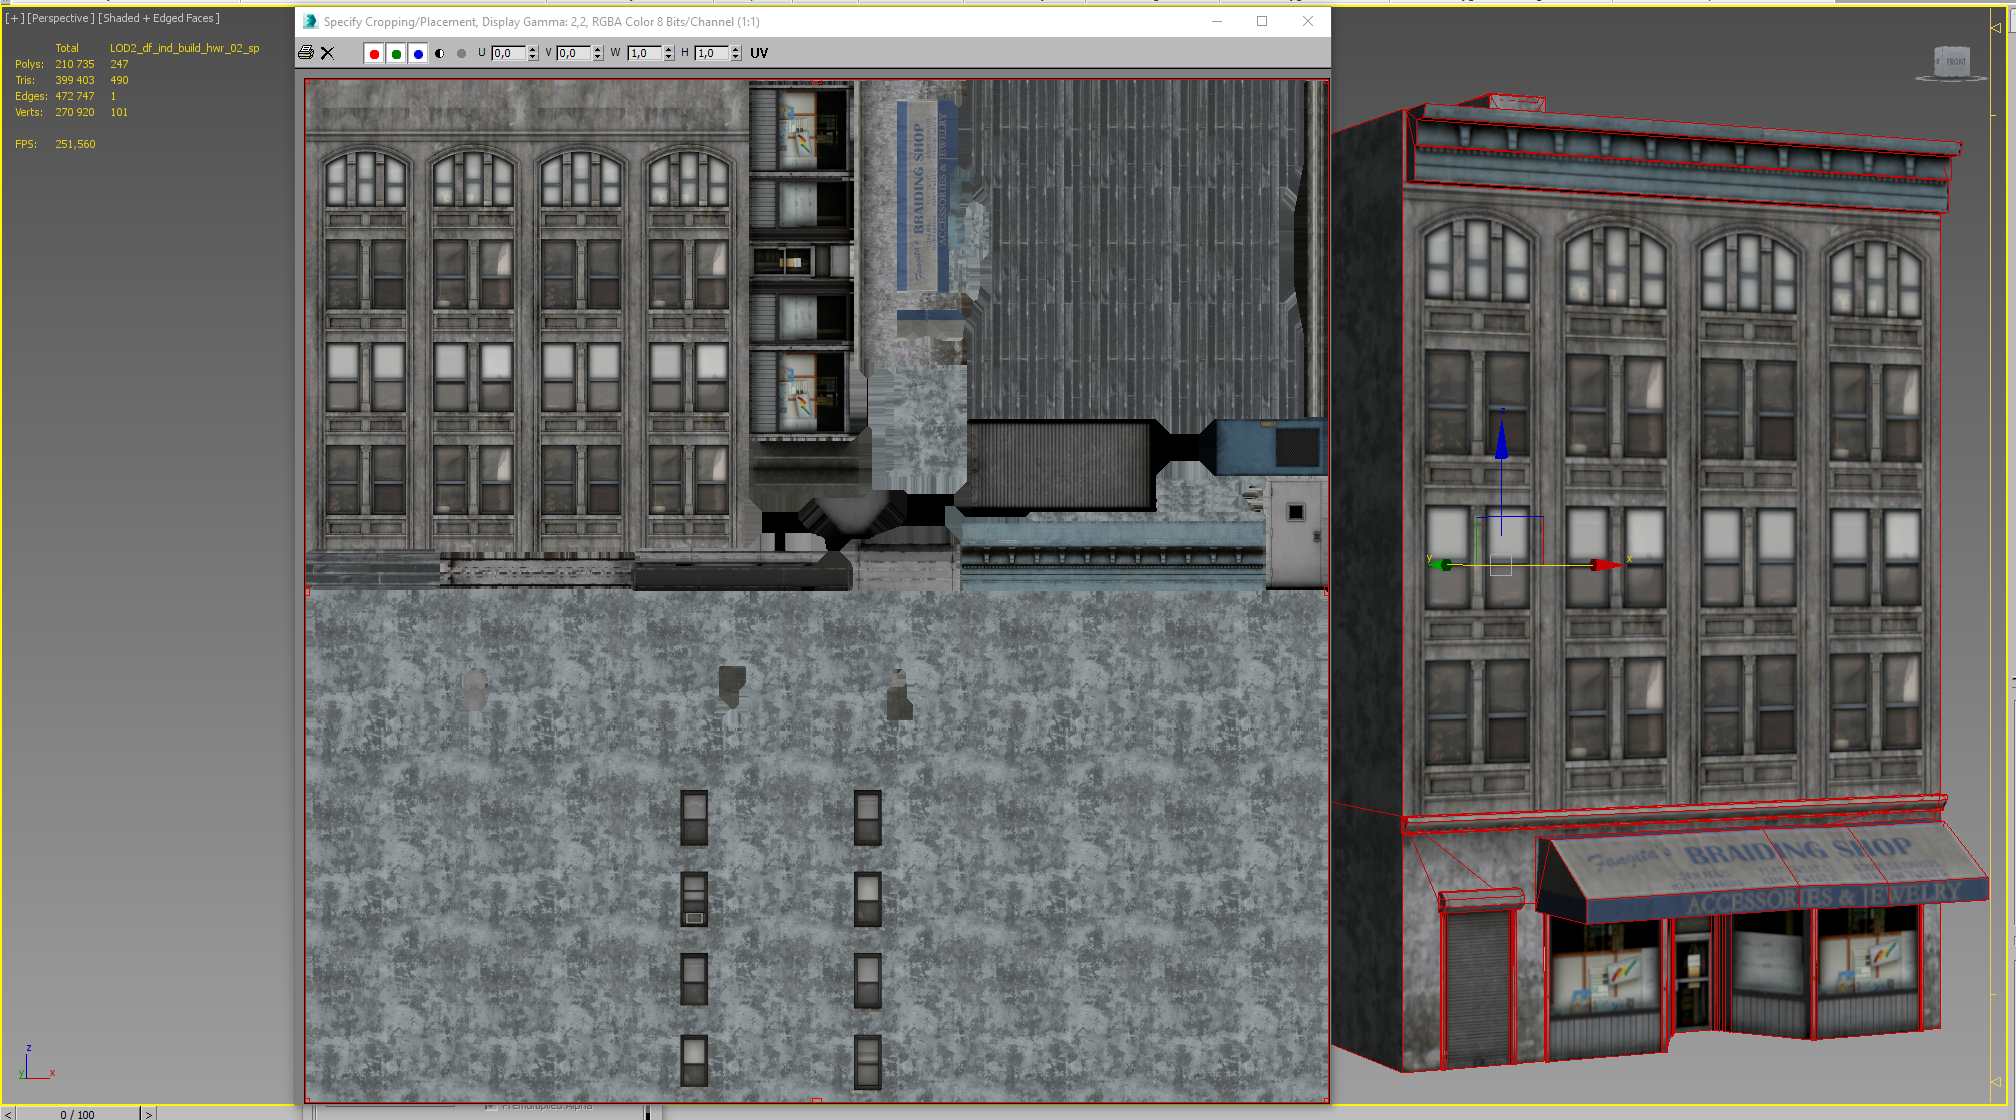Adjust the W width spinner
2016x1120 pixels.
click(669, 53)
